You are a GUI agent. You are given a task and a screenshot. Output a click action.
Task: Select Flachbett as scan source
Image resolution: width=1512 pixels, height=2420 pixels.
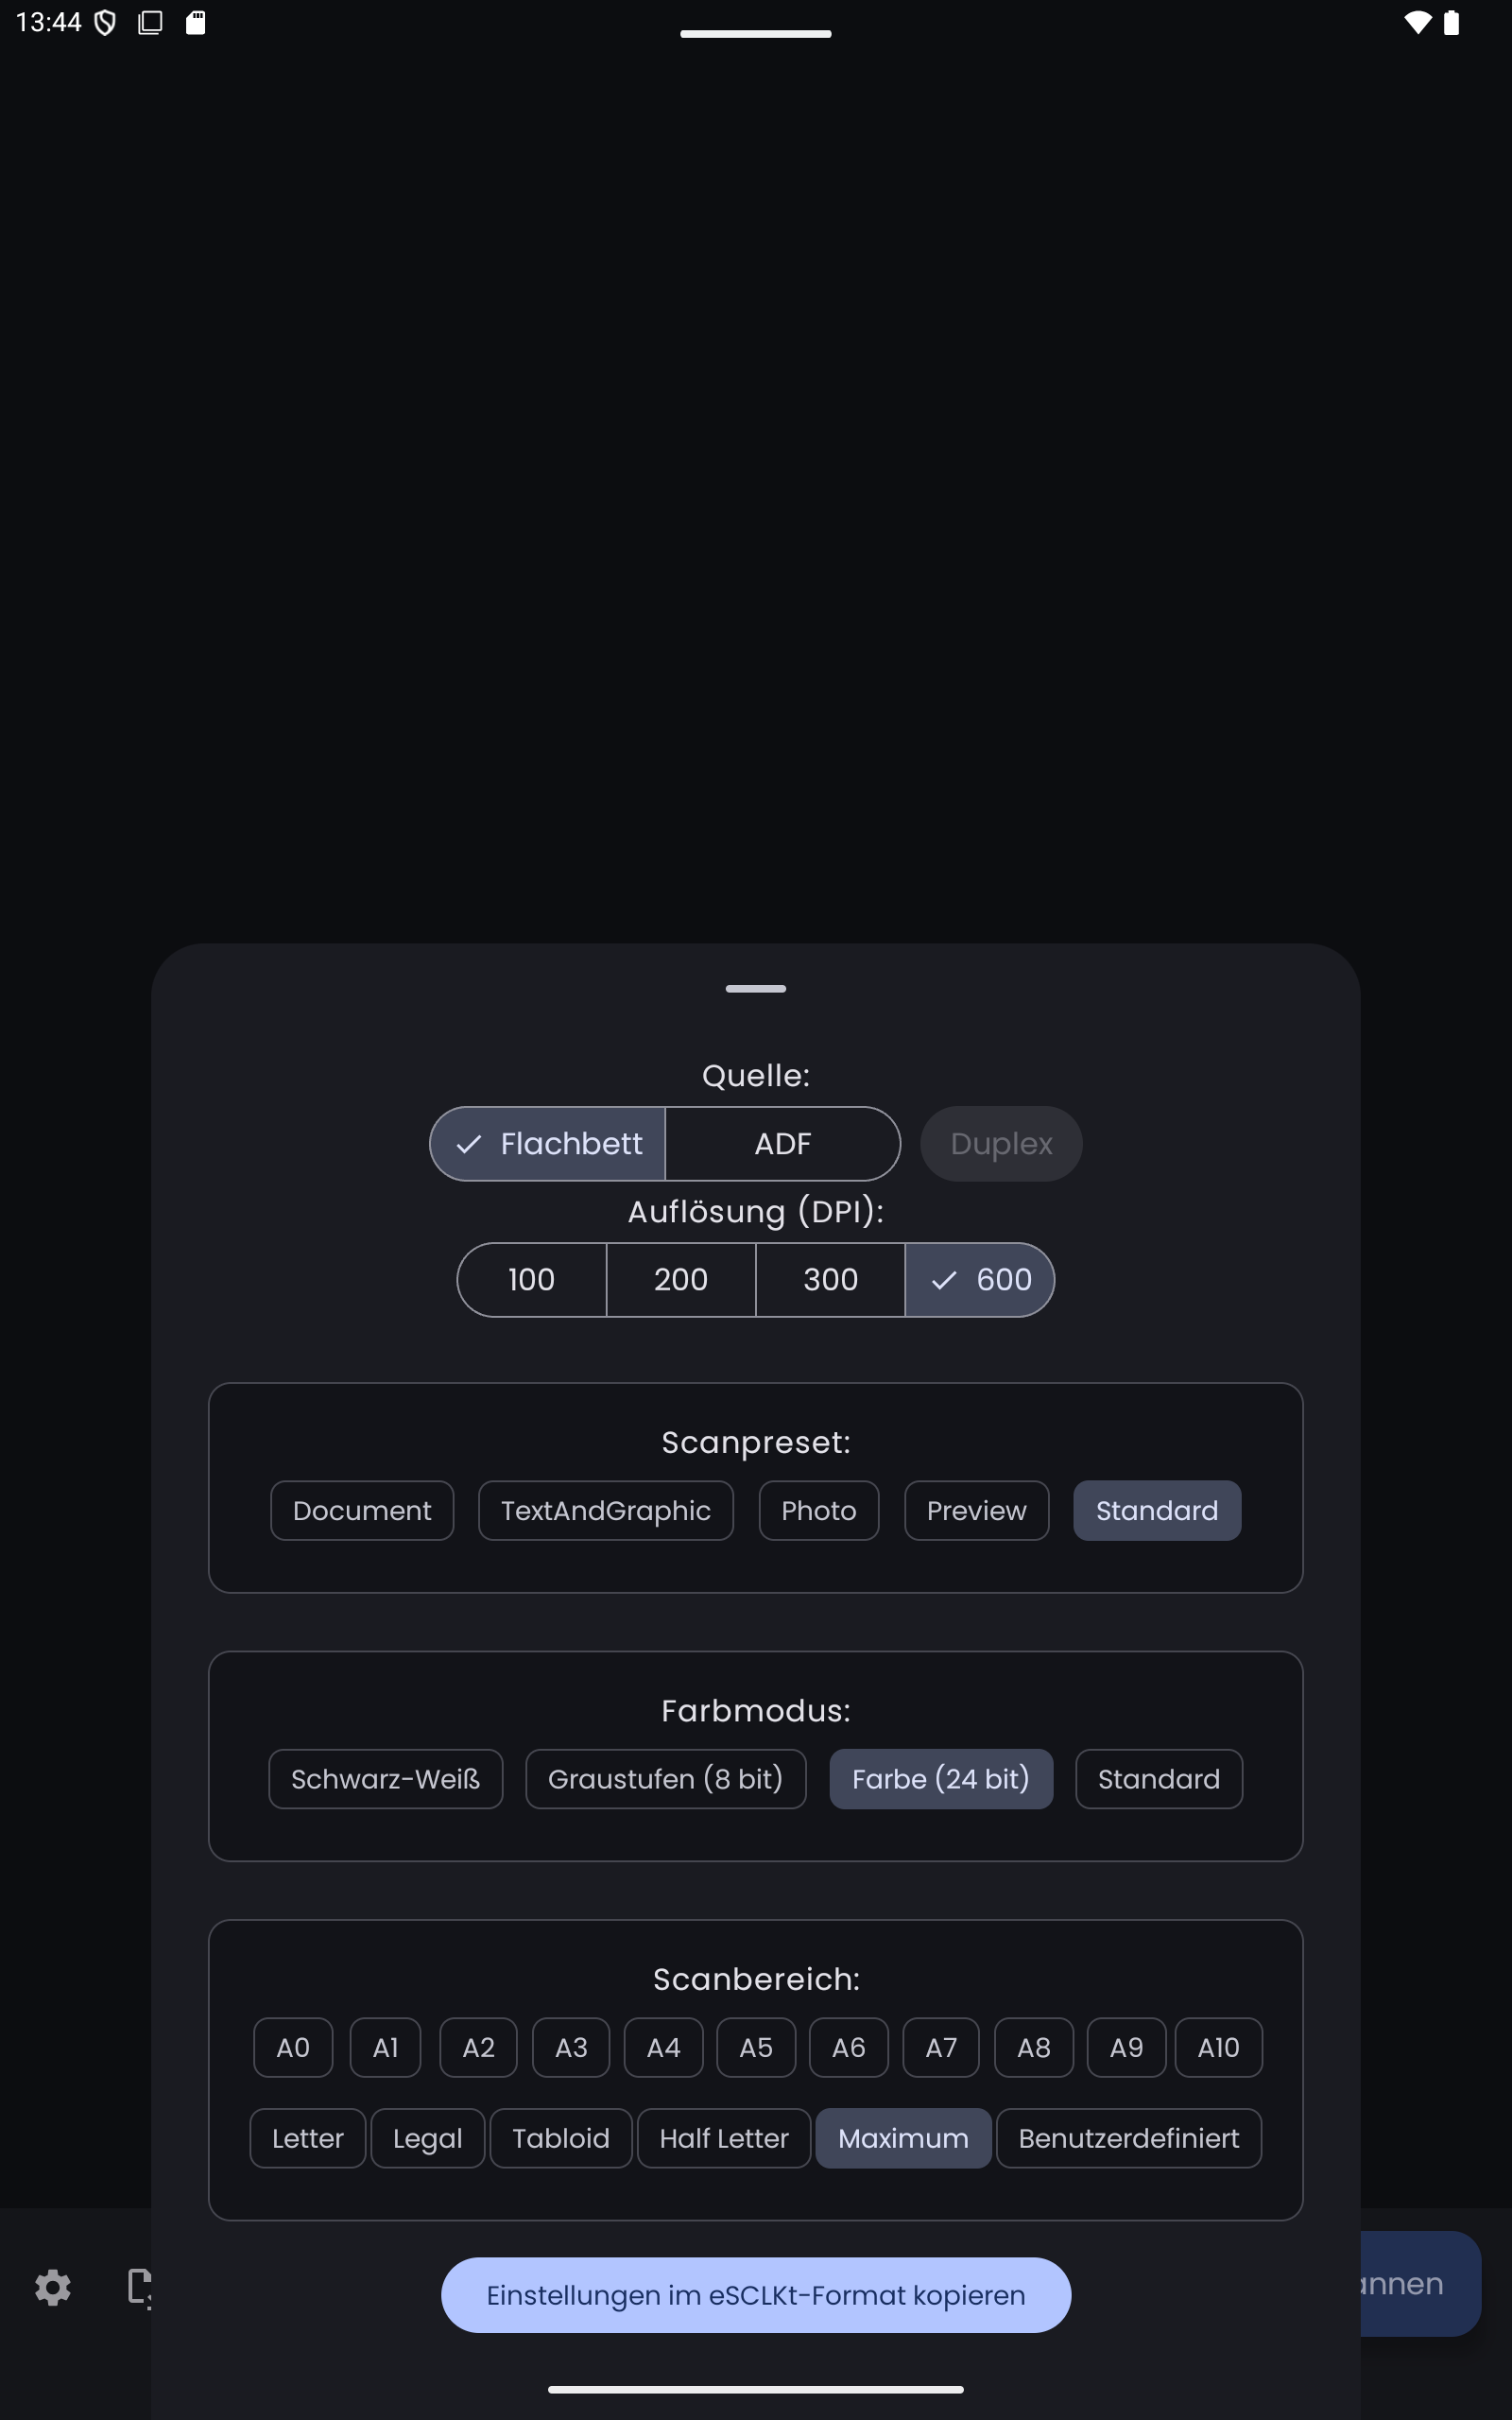click(x=548, y=1143)
